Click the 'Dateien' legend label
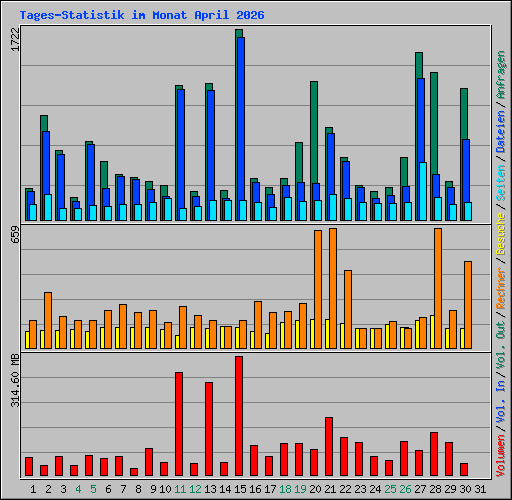The height and width of the screenshot is (500, 512). point(500,132)
